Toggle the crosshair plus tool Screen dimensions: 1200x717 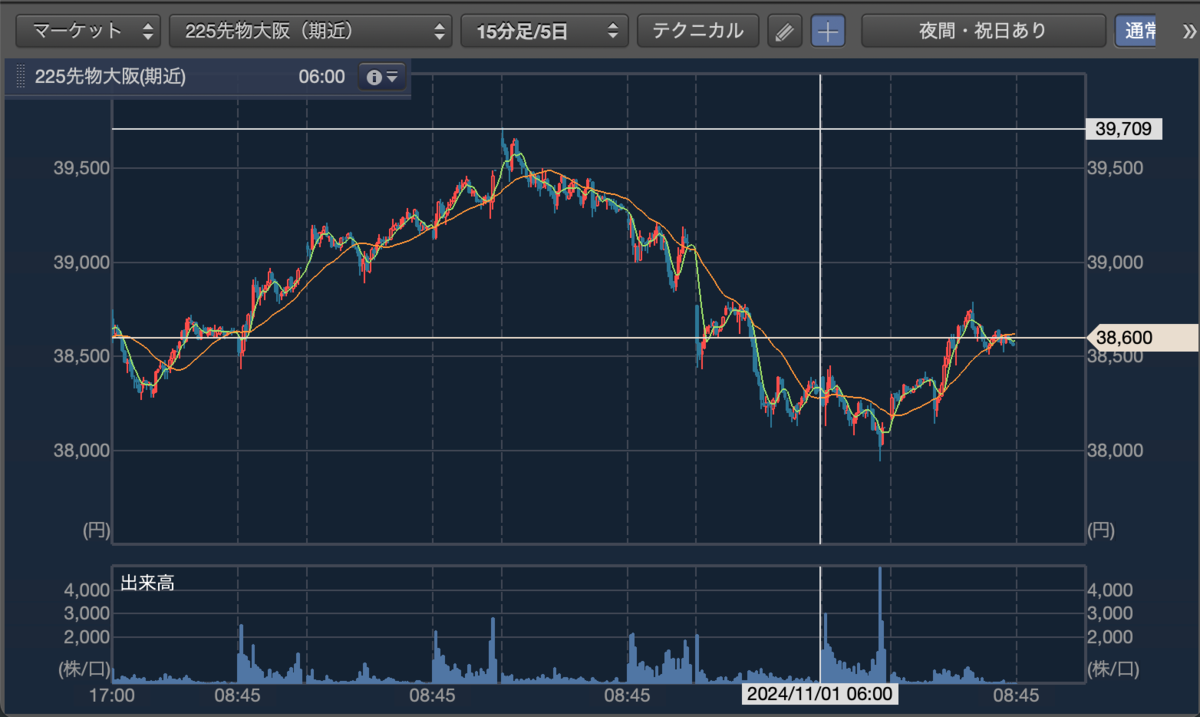click(827, 31)
